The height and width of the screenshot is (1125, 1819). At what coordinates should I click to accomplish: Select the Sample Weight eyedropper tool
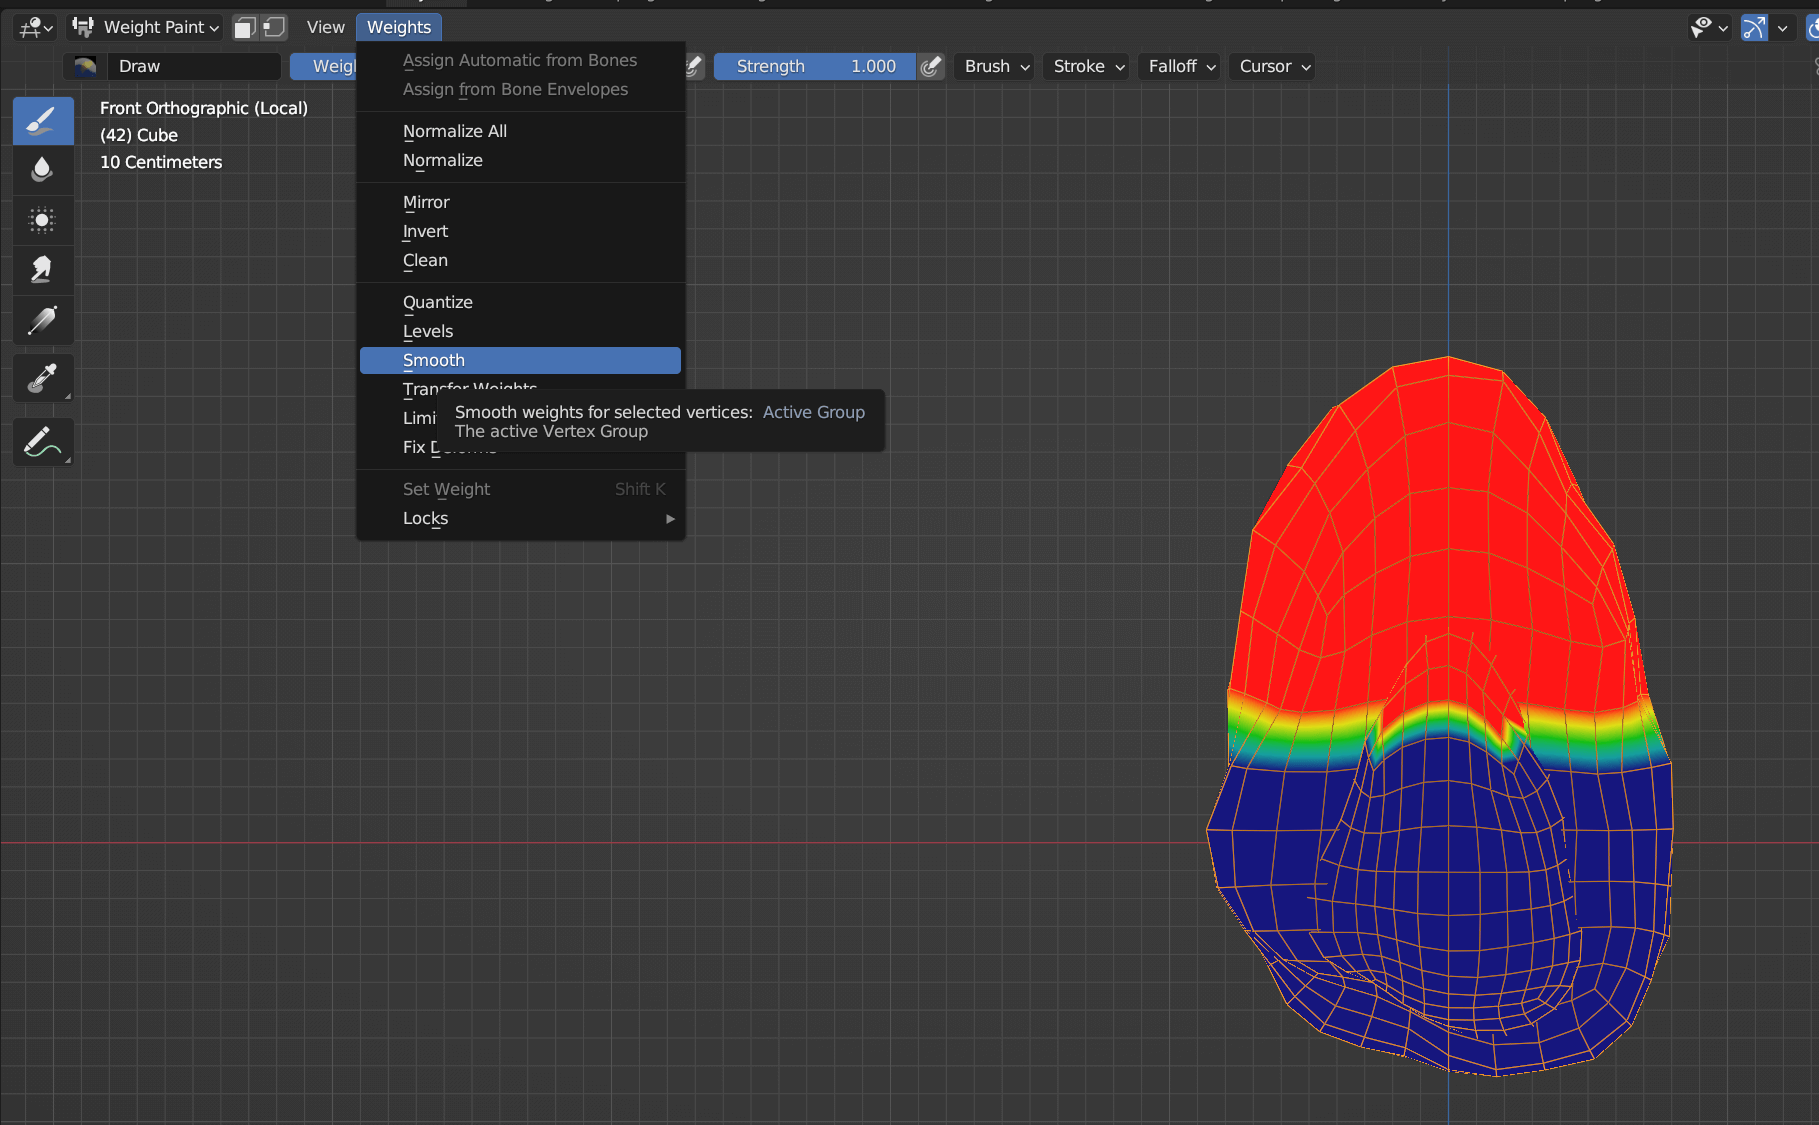click(x=43, y=378)
